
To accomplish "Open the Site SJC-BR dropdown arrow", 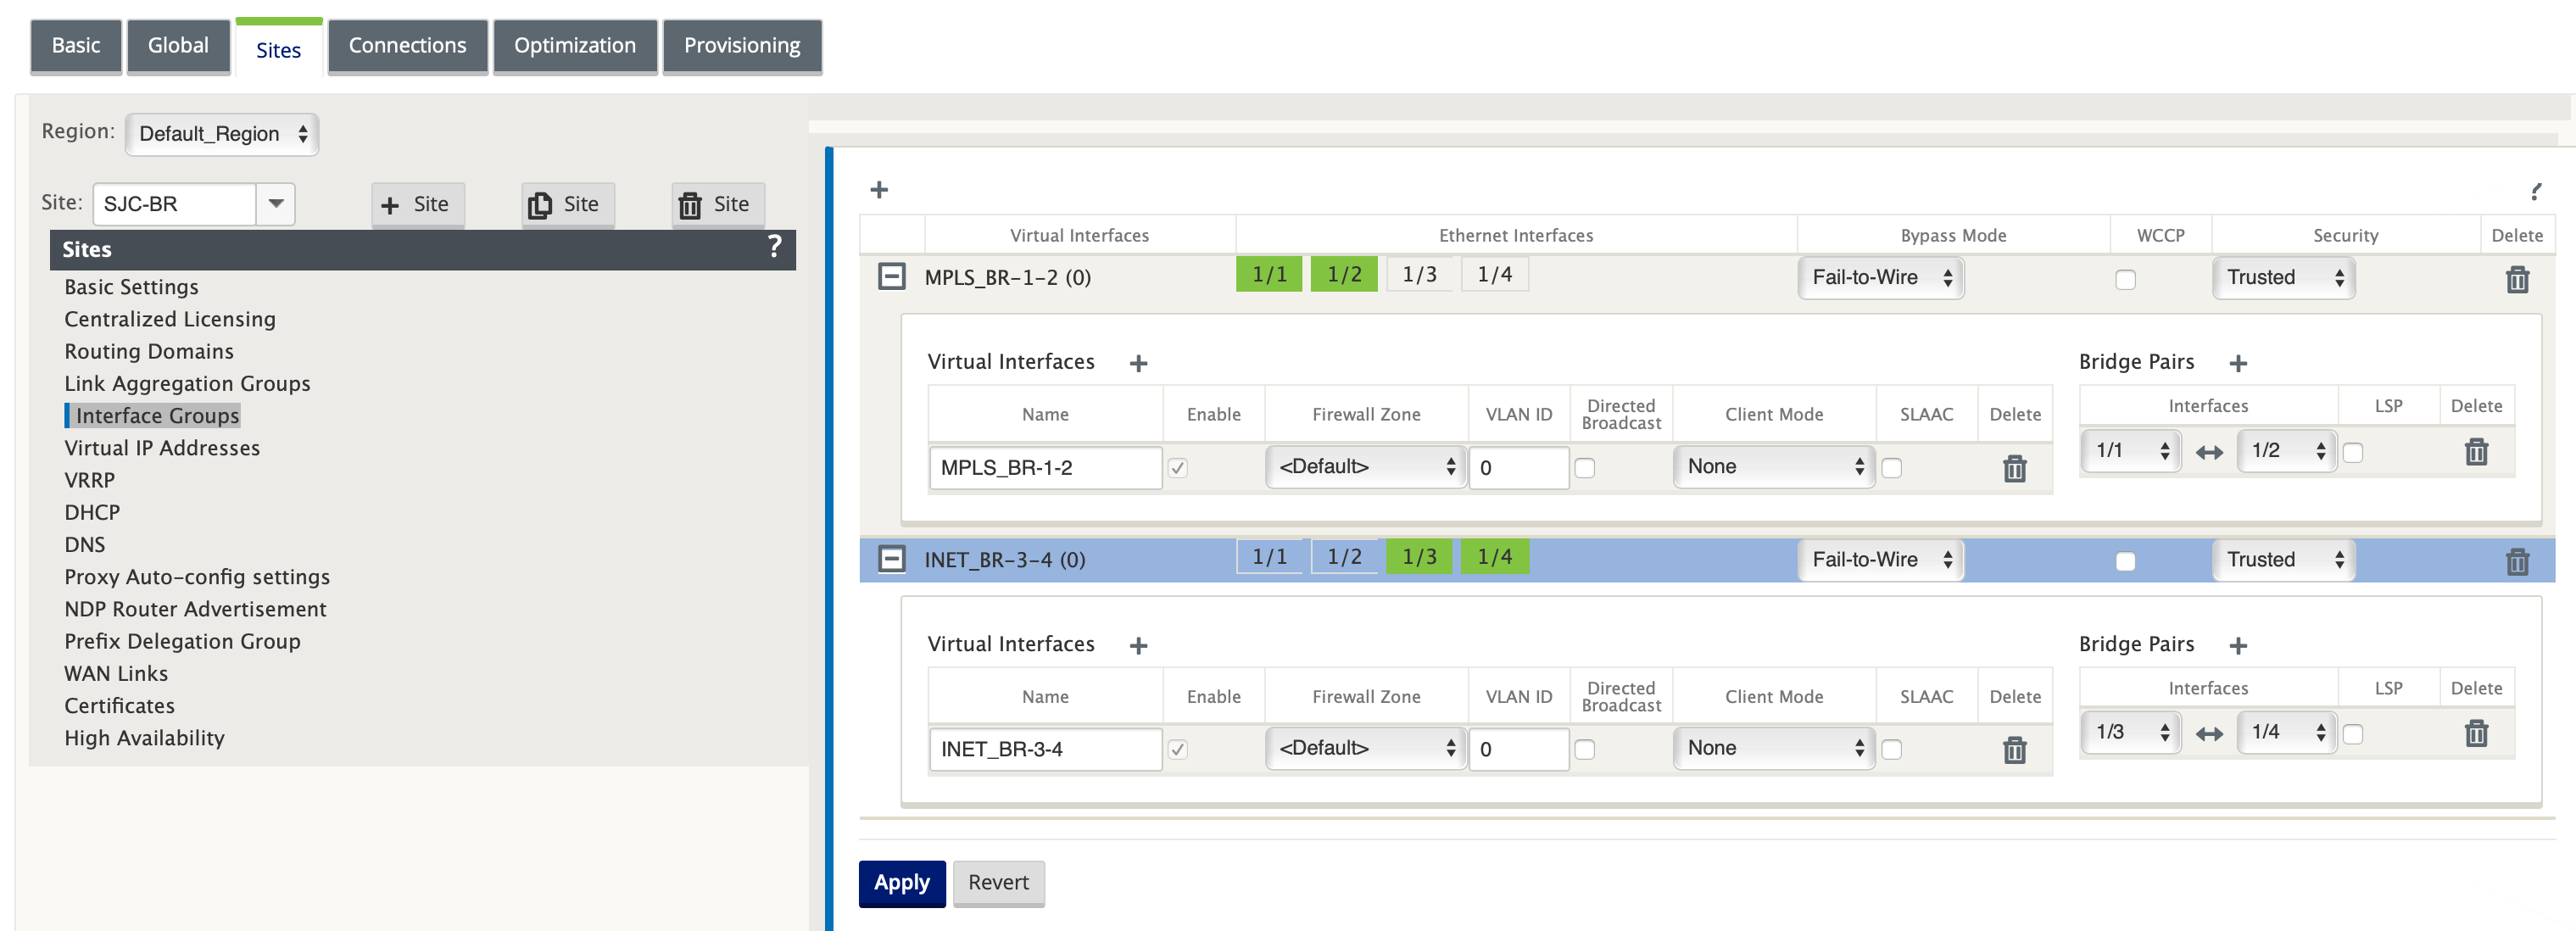I will click(x=275, y=204).
